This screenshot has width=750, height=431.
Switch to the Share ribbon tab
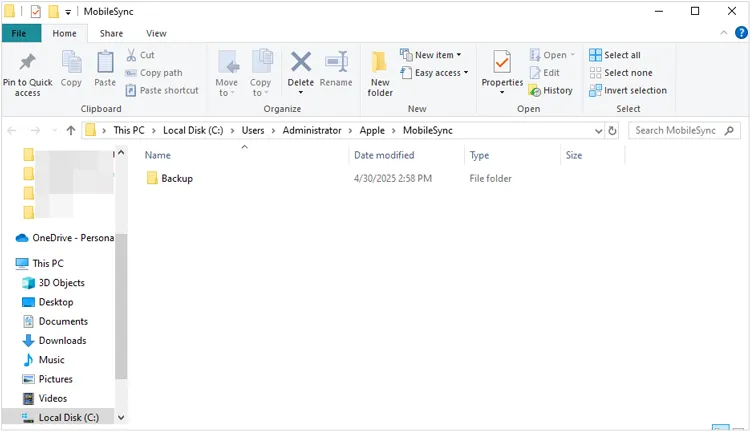(111, 33)
